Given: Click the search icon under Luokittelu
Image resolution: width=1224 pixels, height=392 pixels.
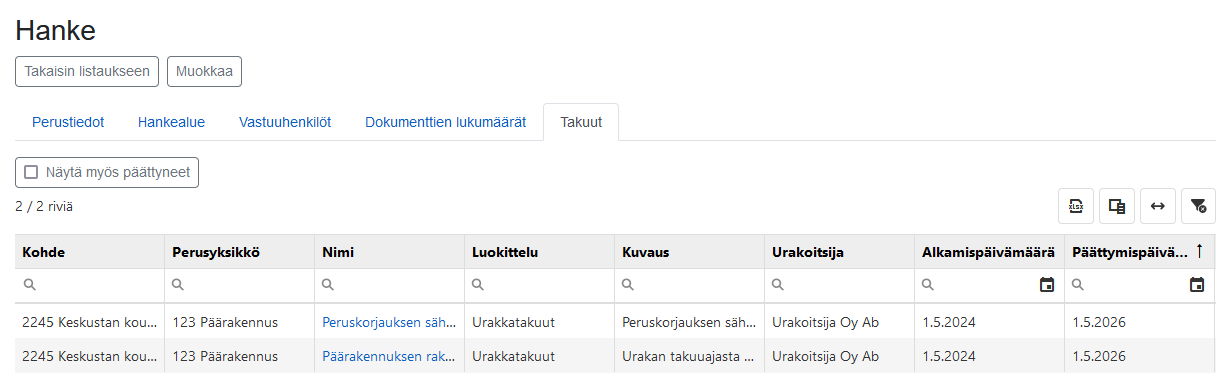Looking at the screenshot, I should 479,285.
